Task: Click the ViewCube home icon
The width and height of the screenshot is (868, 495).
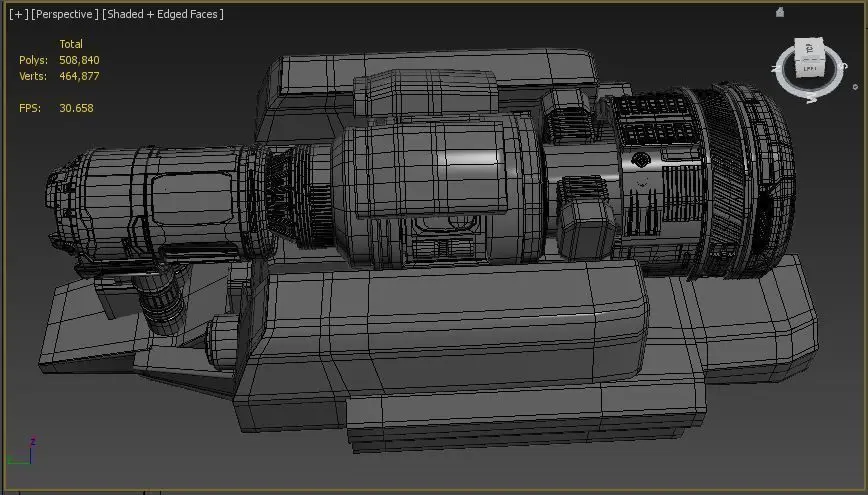Action: (780, 12)
